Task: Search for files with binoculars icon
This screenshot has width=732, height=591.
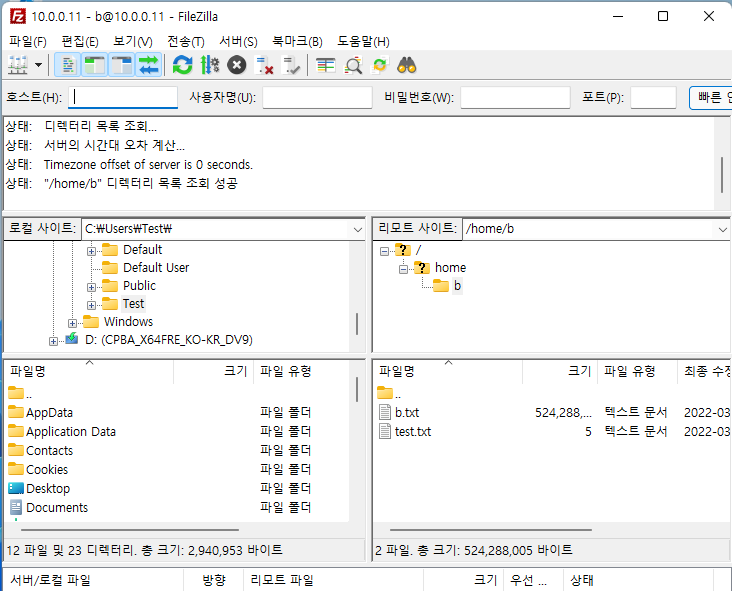Action: (x=407, y=65)
